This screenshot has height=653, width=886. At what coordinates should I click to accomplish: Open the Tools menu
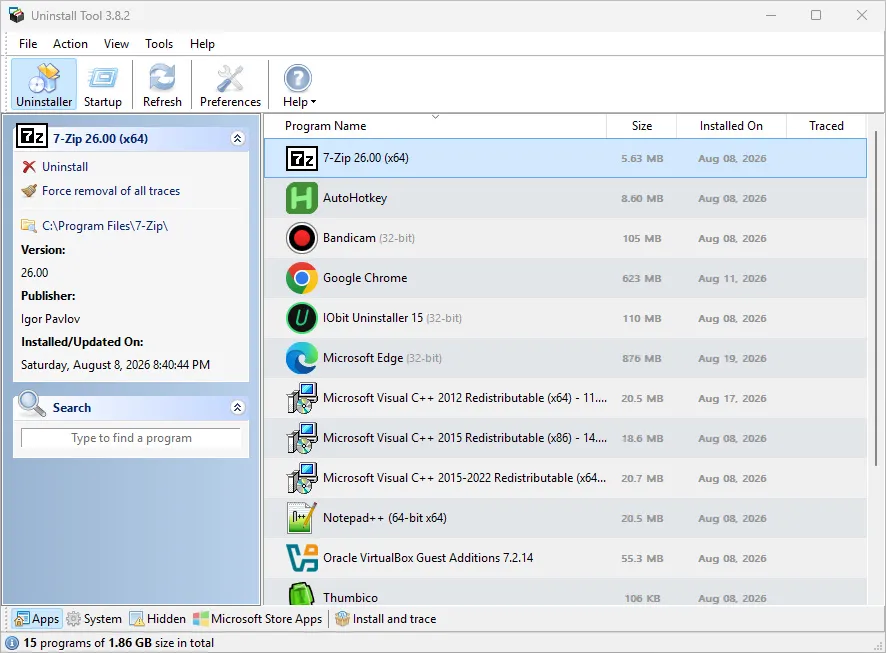[x=159, y=43]
